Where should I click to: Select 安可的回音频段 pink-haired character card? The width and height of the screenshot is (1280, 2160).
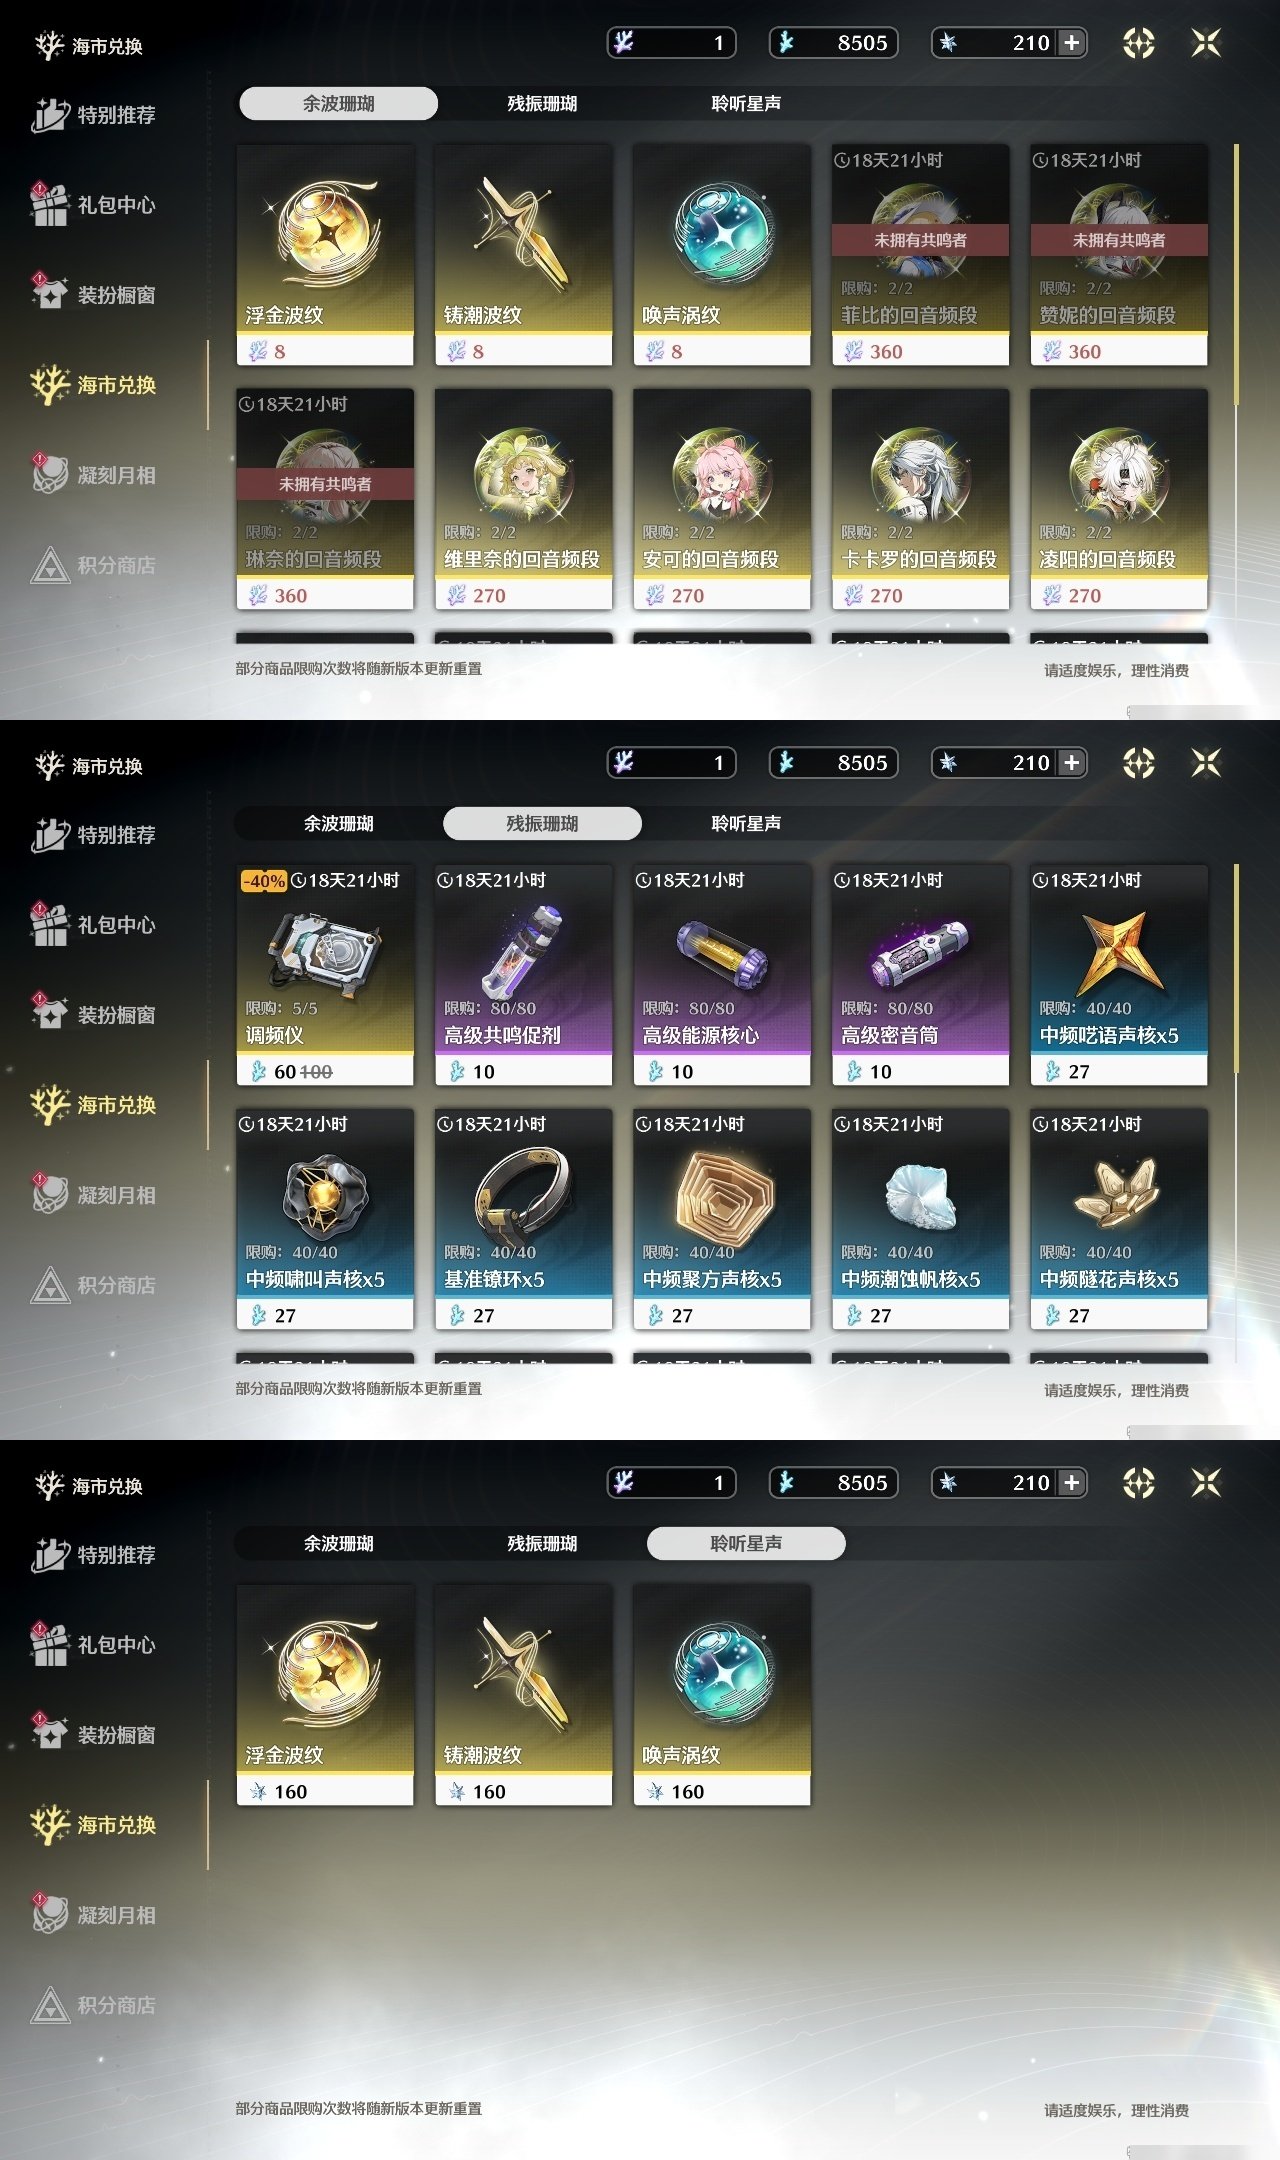[x=722, y=499]
